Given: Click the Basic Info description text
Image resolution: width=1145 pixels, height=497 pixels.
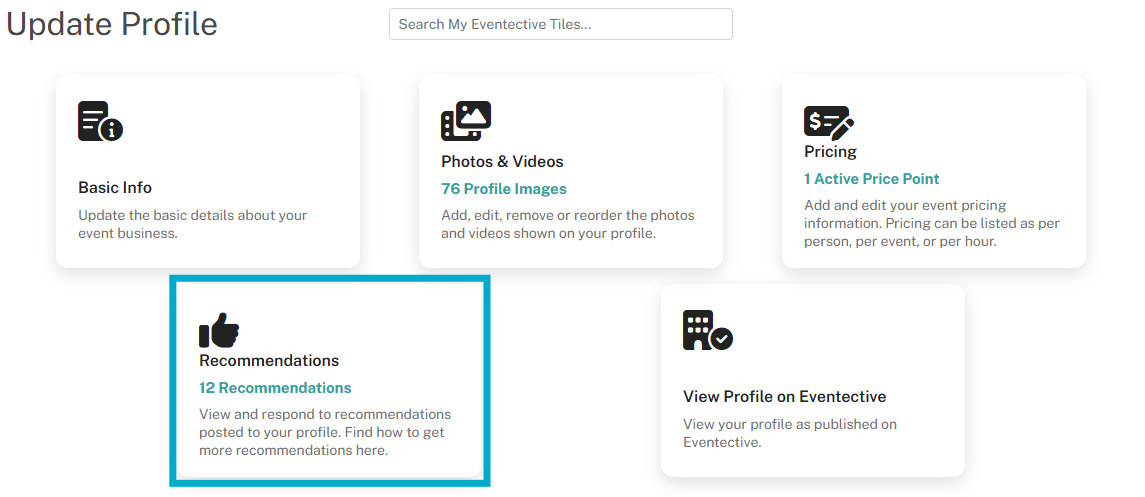Looking at the screenshot, I should click(x=193, y=224).
